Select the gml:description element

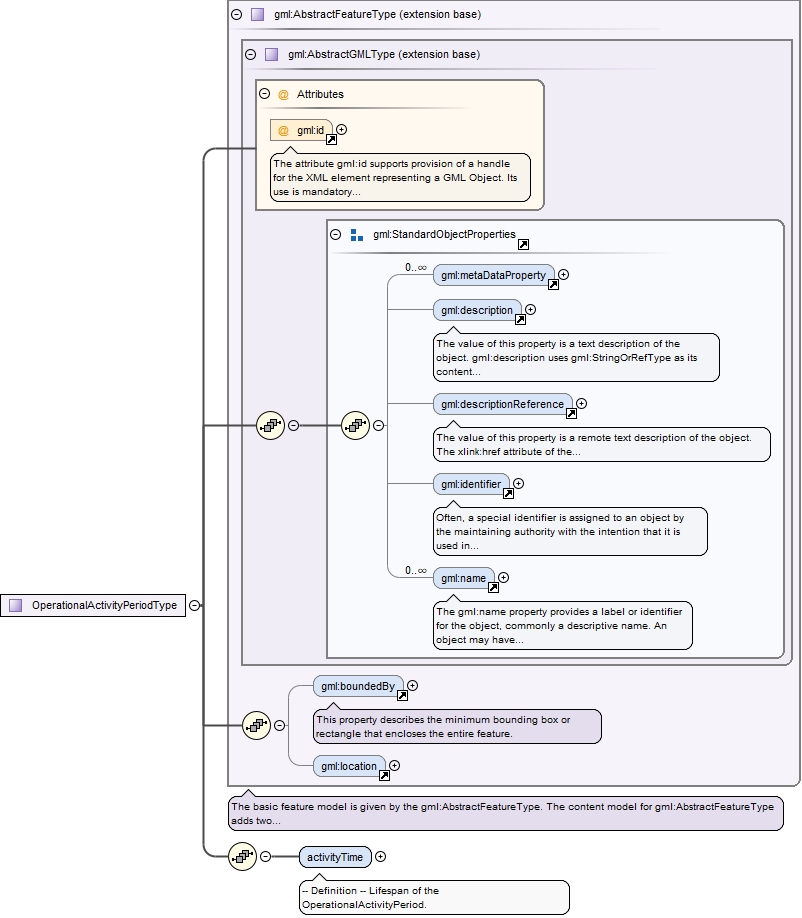[x=477, y=310]
